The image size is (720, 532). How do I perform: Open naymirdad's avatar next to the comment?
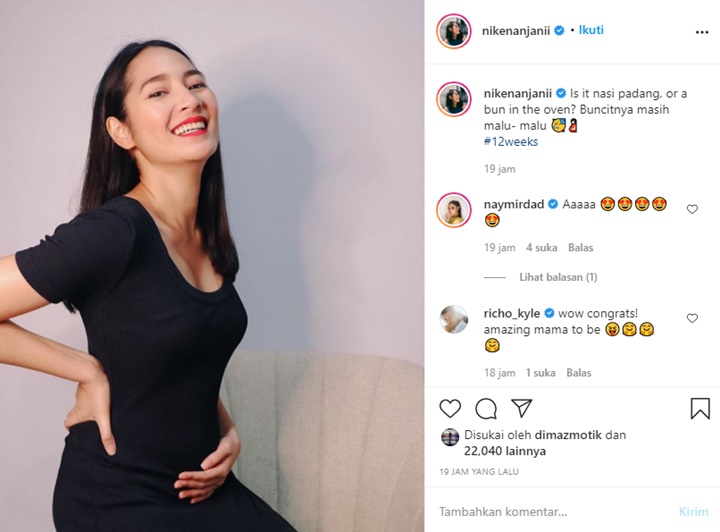click(454, 210)
